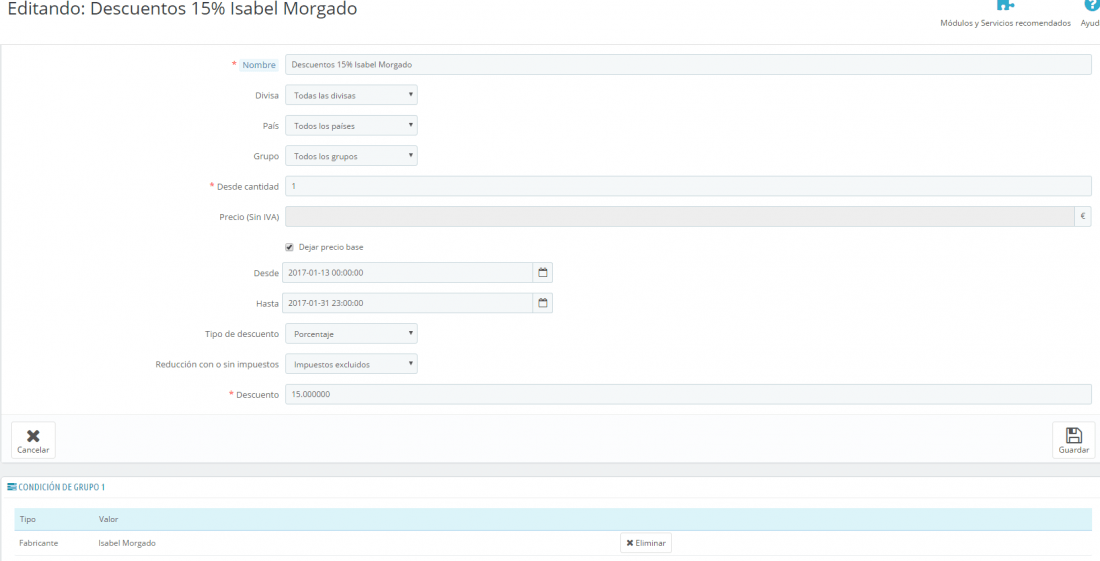Click the Precio (Sin IVA) field
The height and width of the screenshot is (561, 1100).
(679, 217)
